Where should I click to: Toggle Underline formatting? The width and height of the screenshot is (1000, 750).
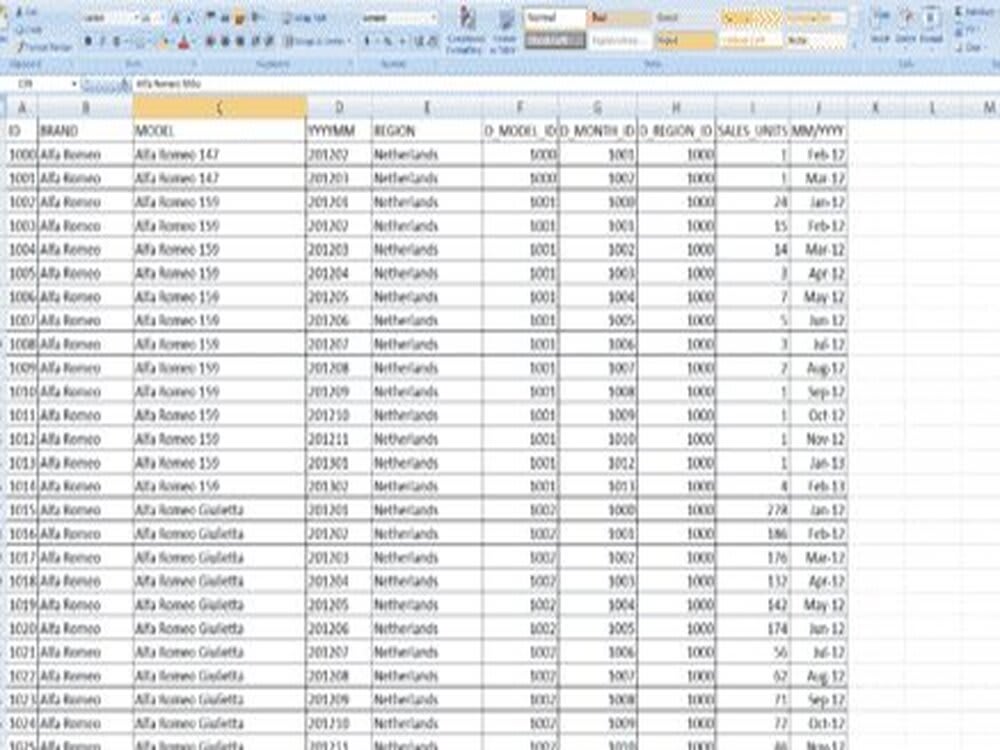click(x=117, y=42)
